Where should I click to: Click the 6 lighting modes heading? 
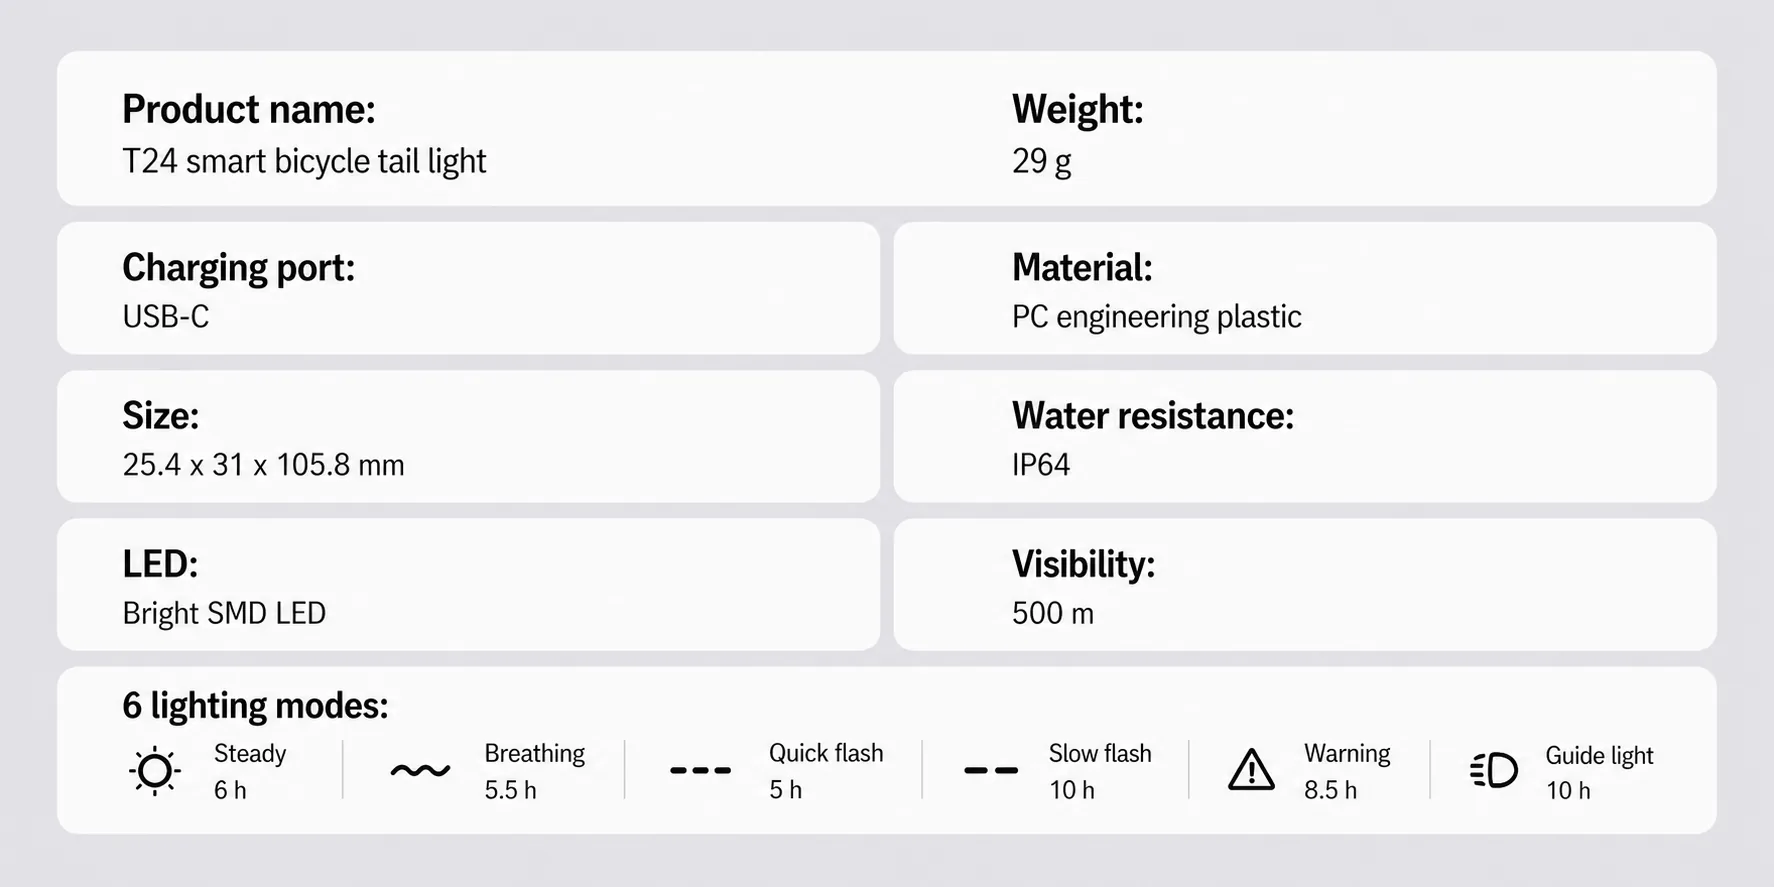pyautogui.click(x=255, y=706)
